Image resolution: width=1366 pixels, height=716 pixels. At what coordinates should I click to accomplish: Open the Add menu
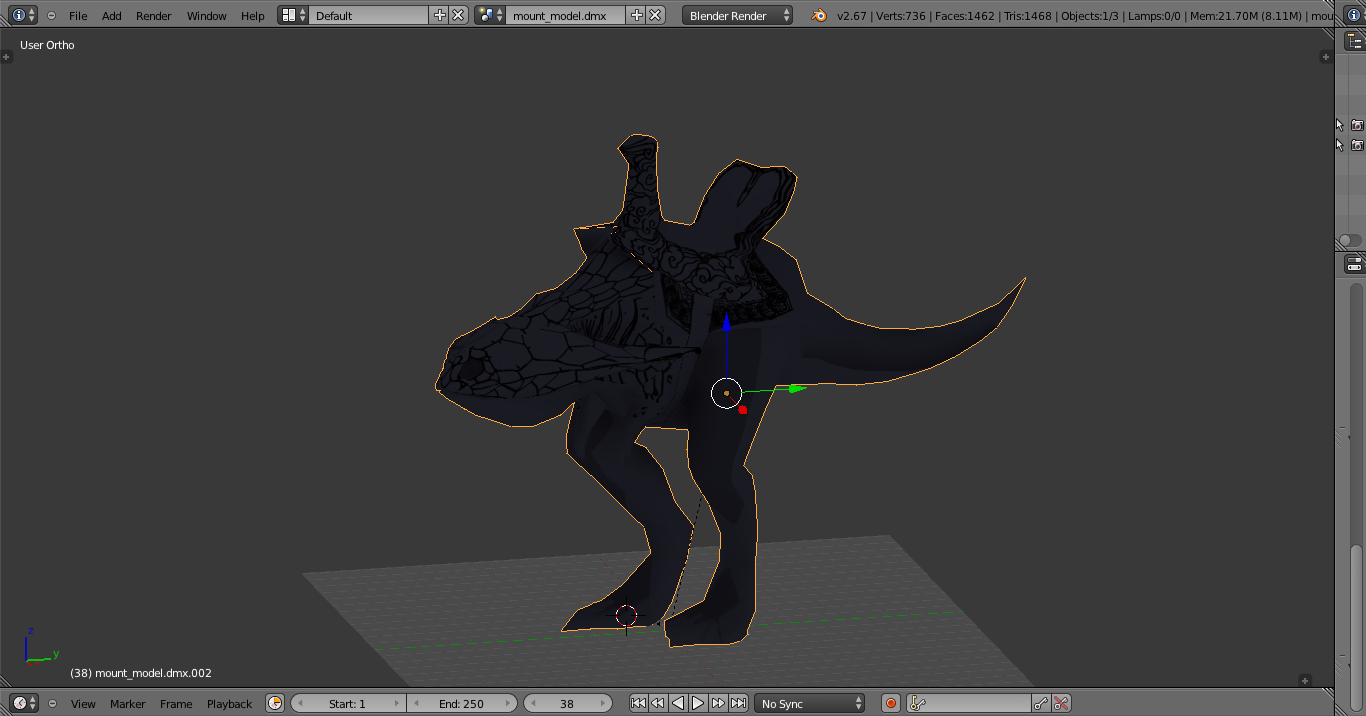112,16
